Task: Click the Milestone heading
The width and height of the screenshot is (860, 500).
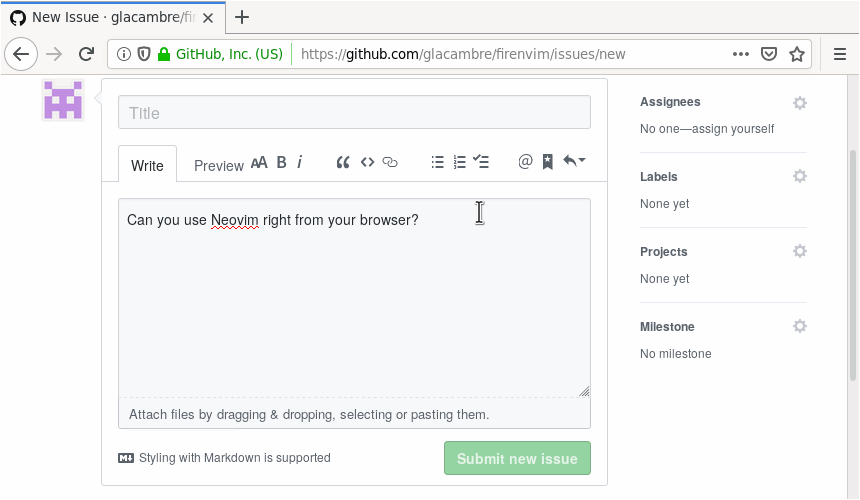Action: point(667,327)
